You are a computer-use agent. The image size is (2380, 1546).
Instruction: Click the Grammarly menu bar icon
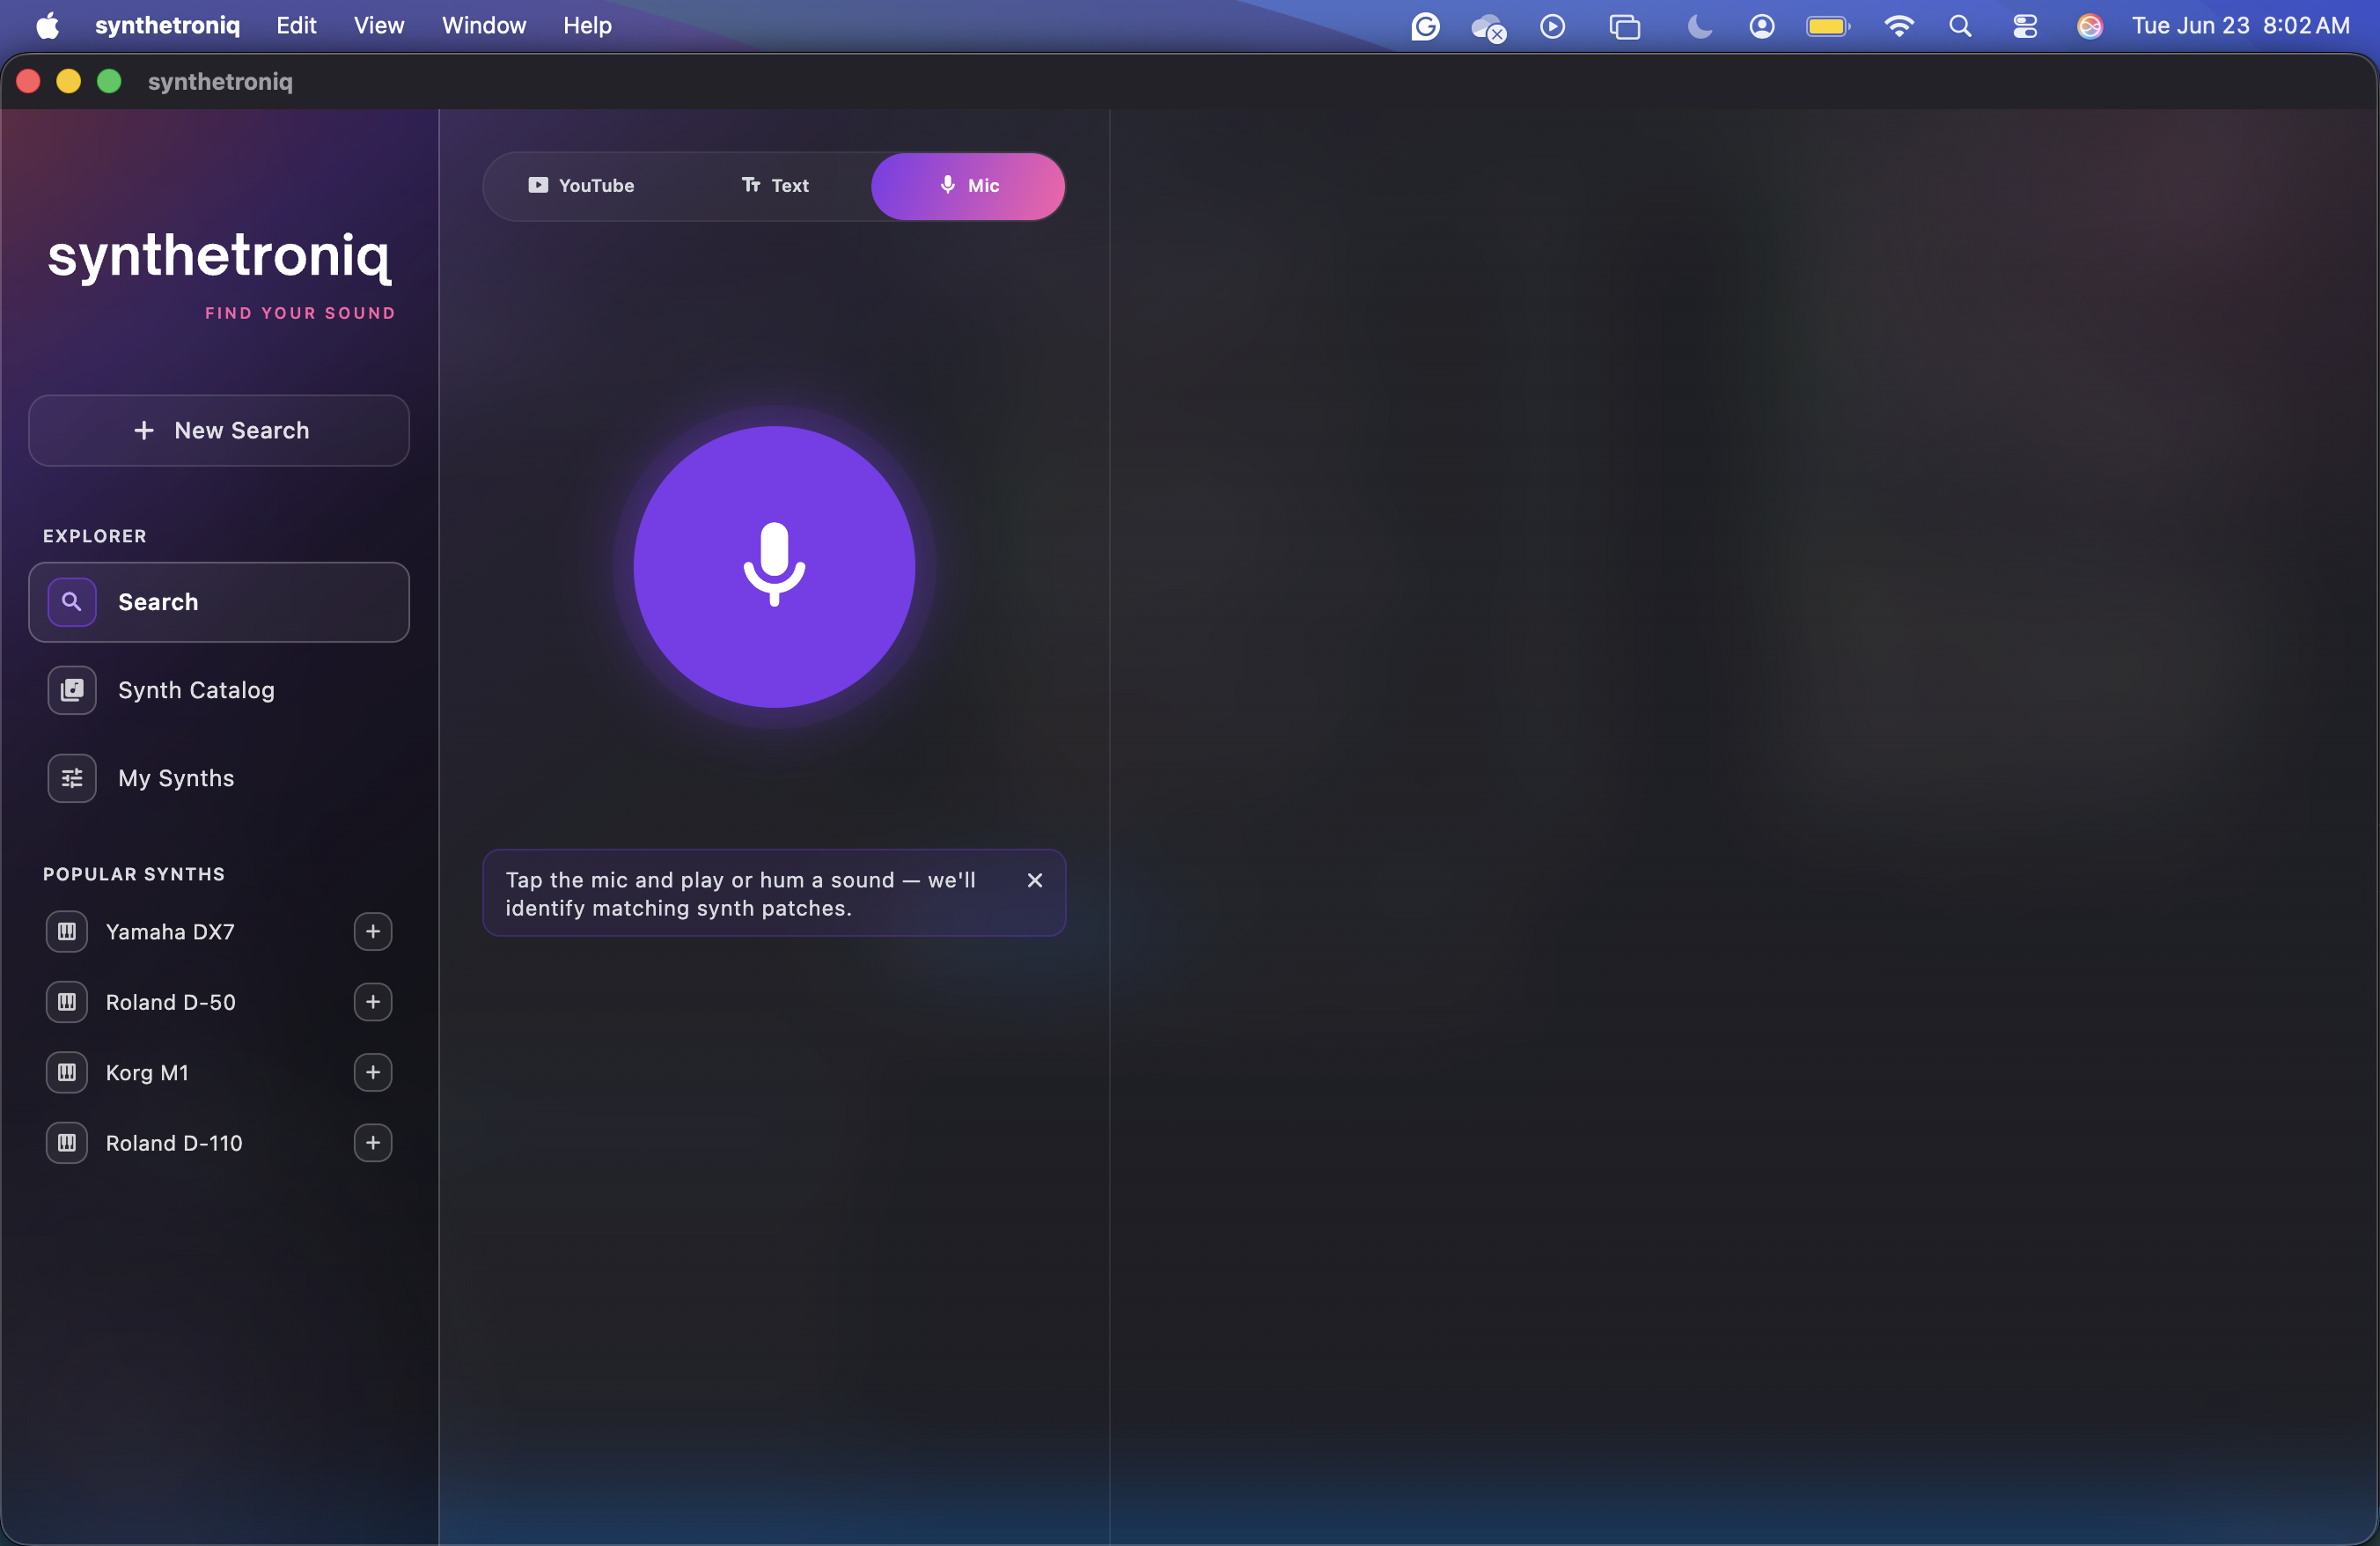(1425, 26)
